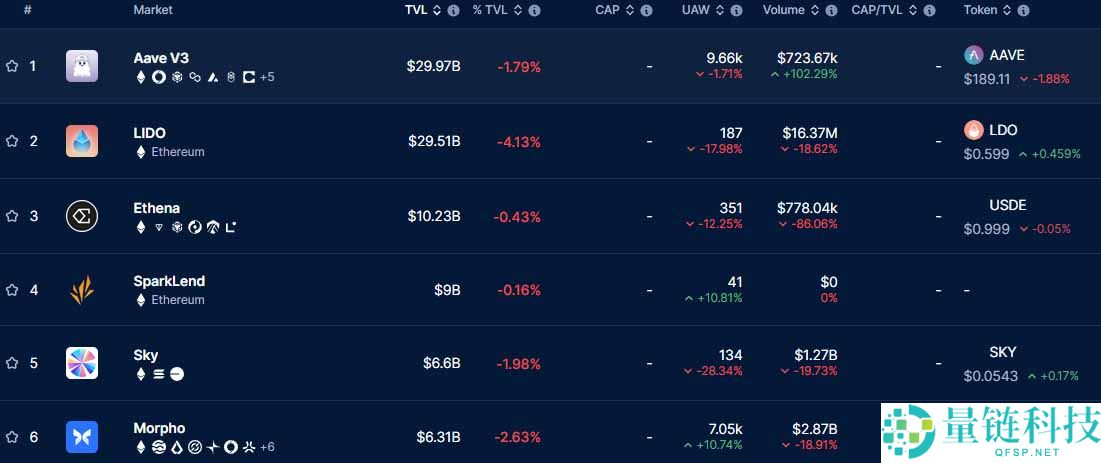Click the LDO token icon

pos(973,130)
